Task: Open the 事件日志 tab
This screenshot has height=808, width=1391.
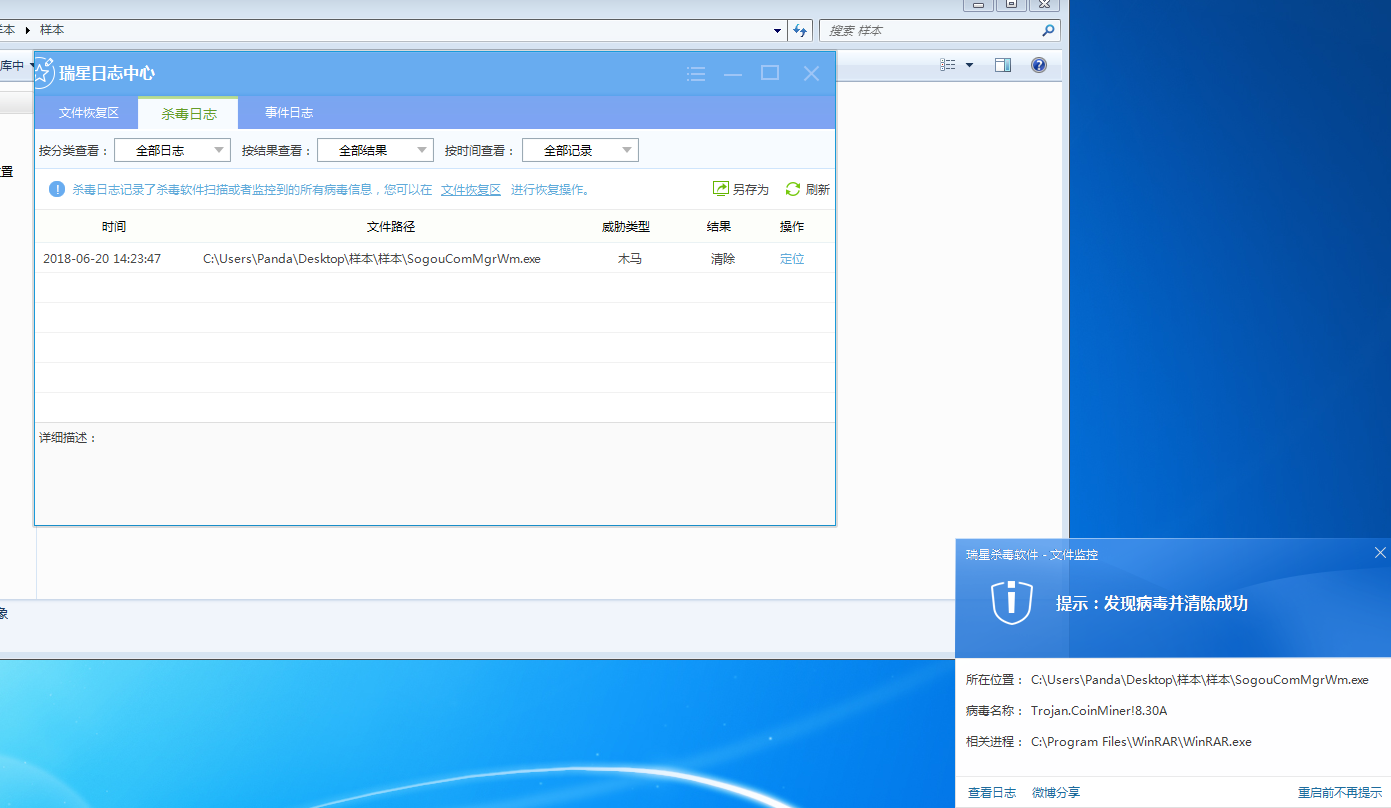Action: tap(289, 113)
